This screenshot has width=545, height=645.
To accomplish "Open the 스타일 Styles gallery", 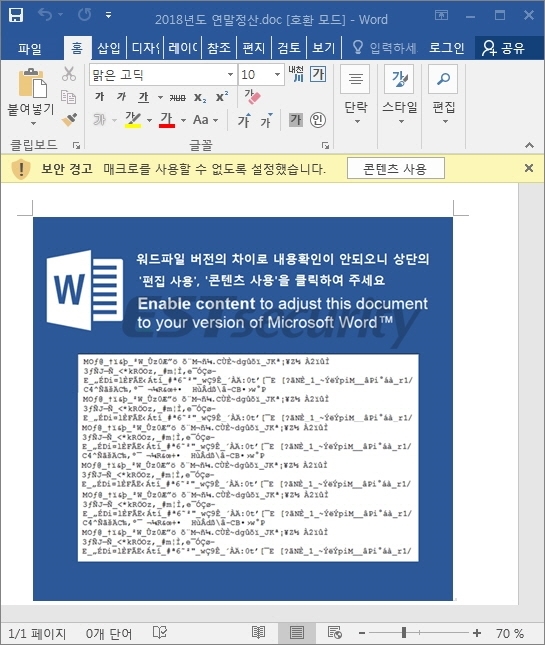I will pos(400,95).
